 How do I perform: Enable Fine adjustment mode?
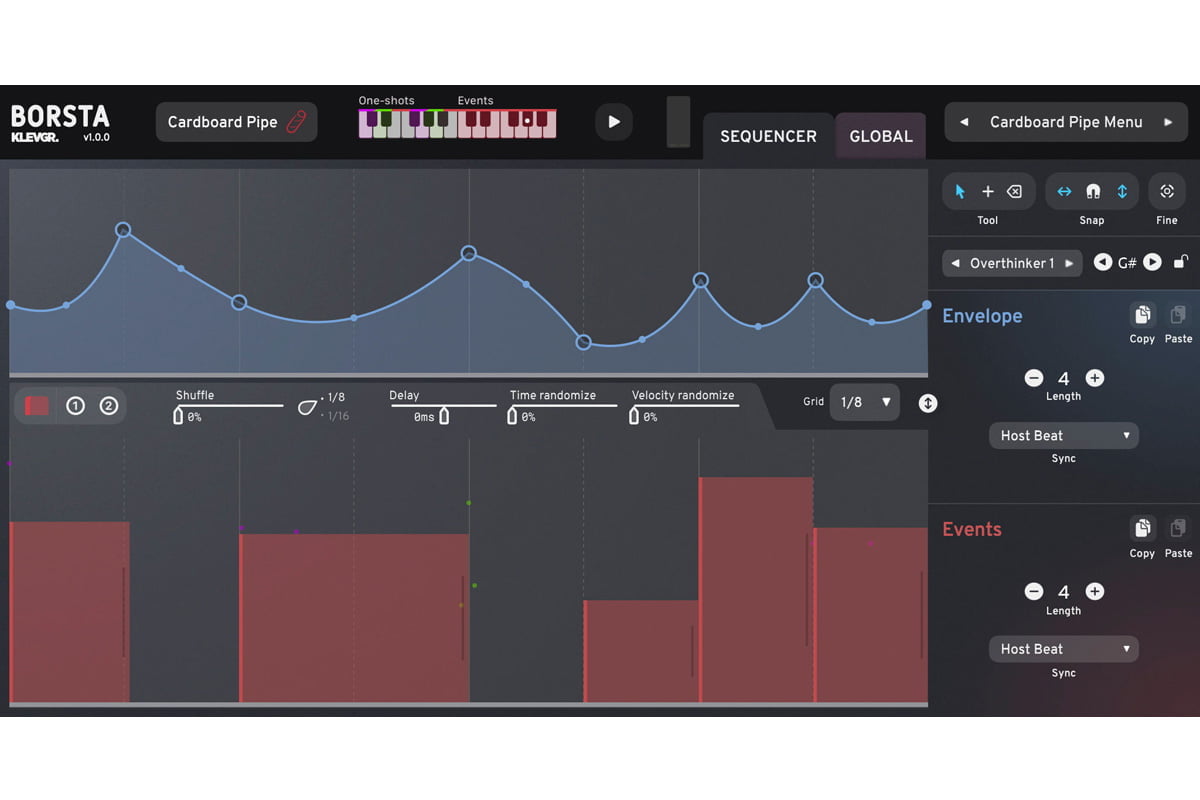click(x=1167, y=192)
